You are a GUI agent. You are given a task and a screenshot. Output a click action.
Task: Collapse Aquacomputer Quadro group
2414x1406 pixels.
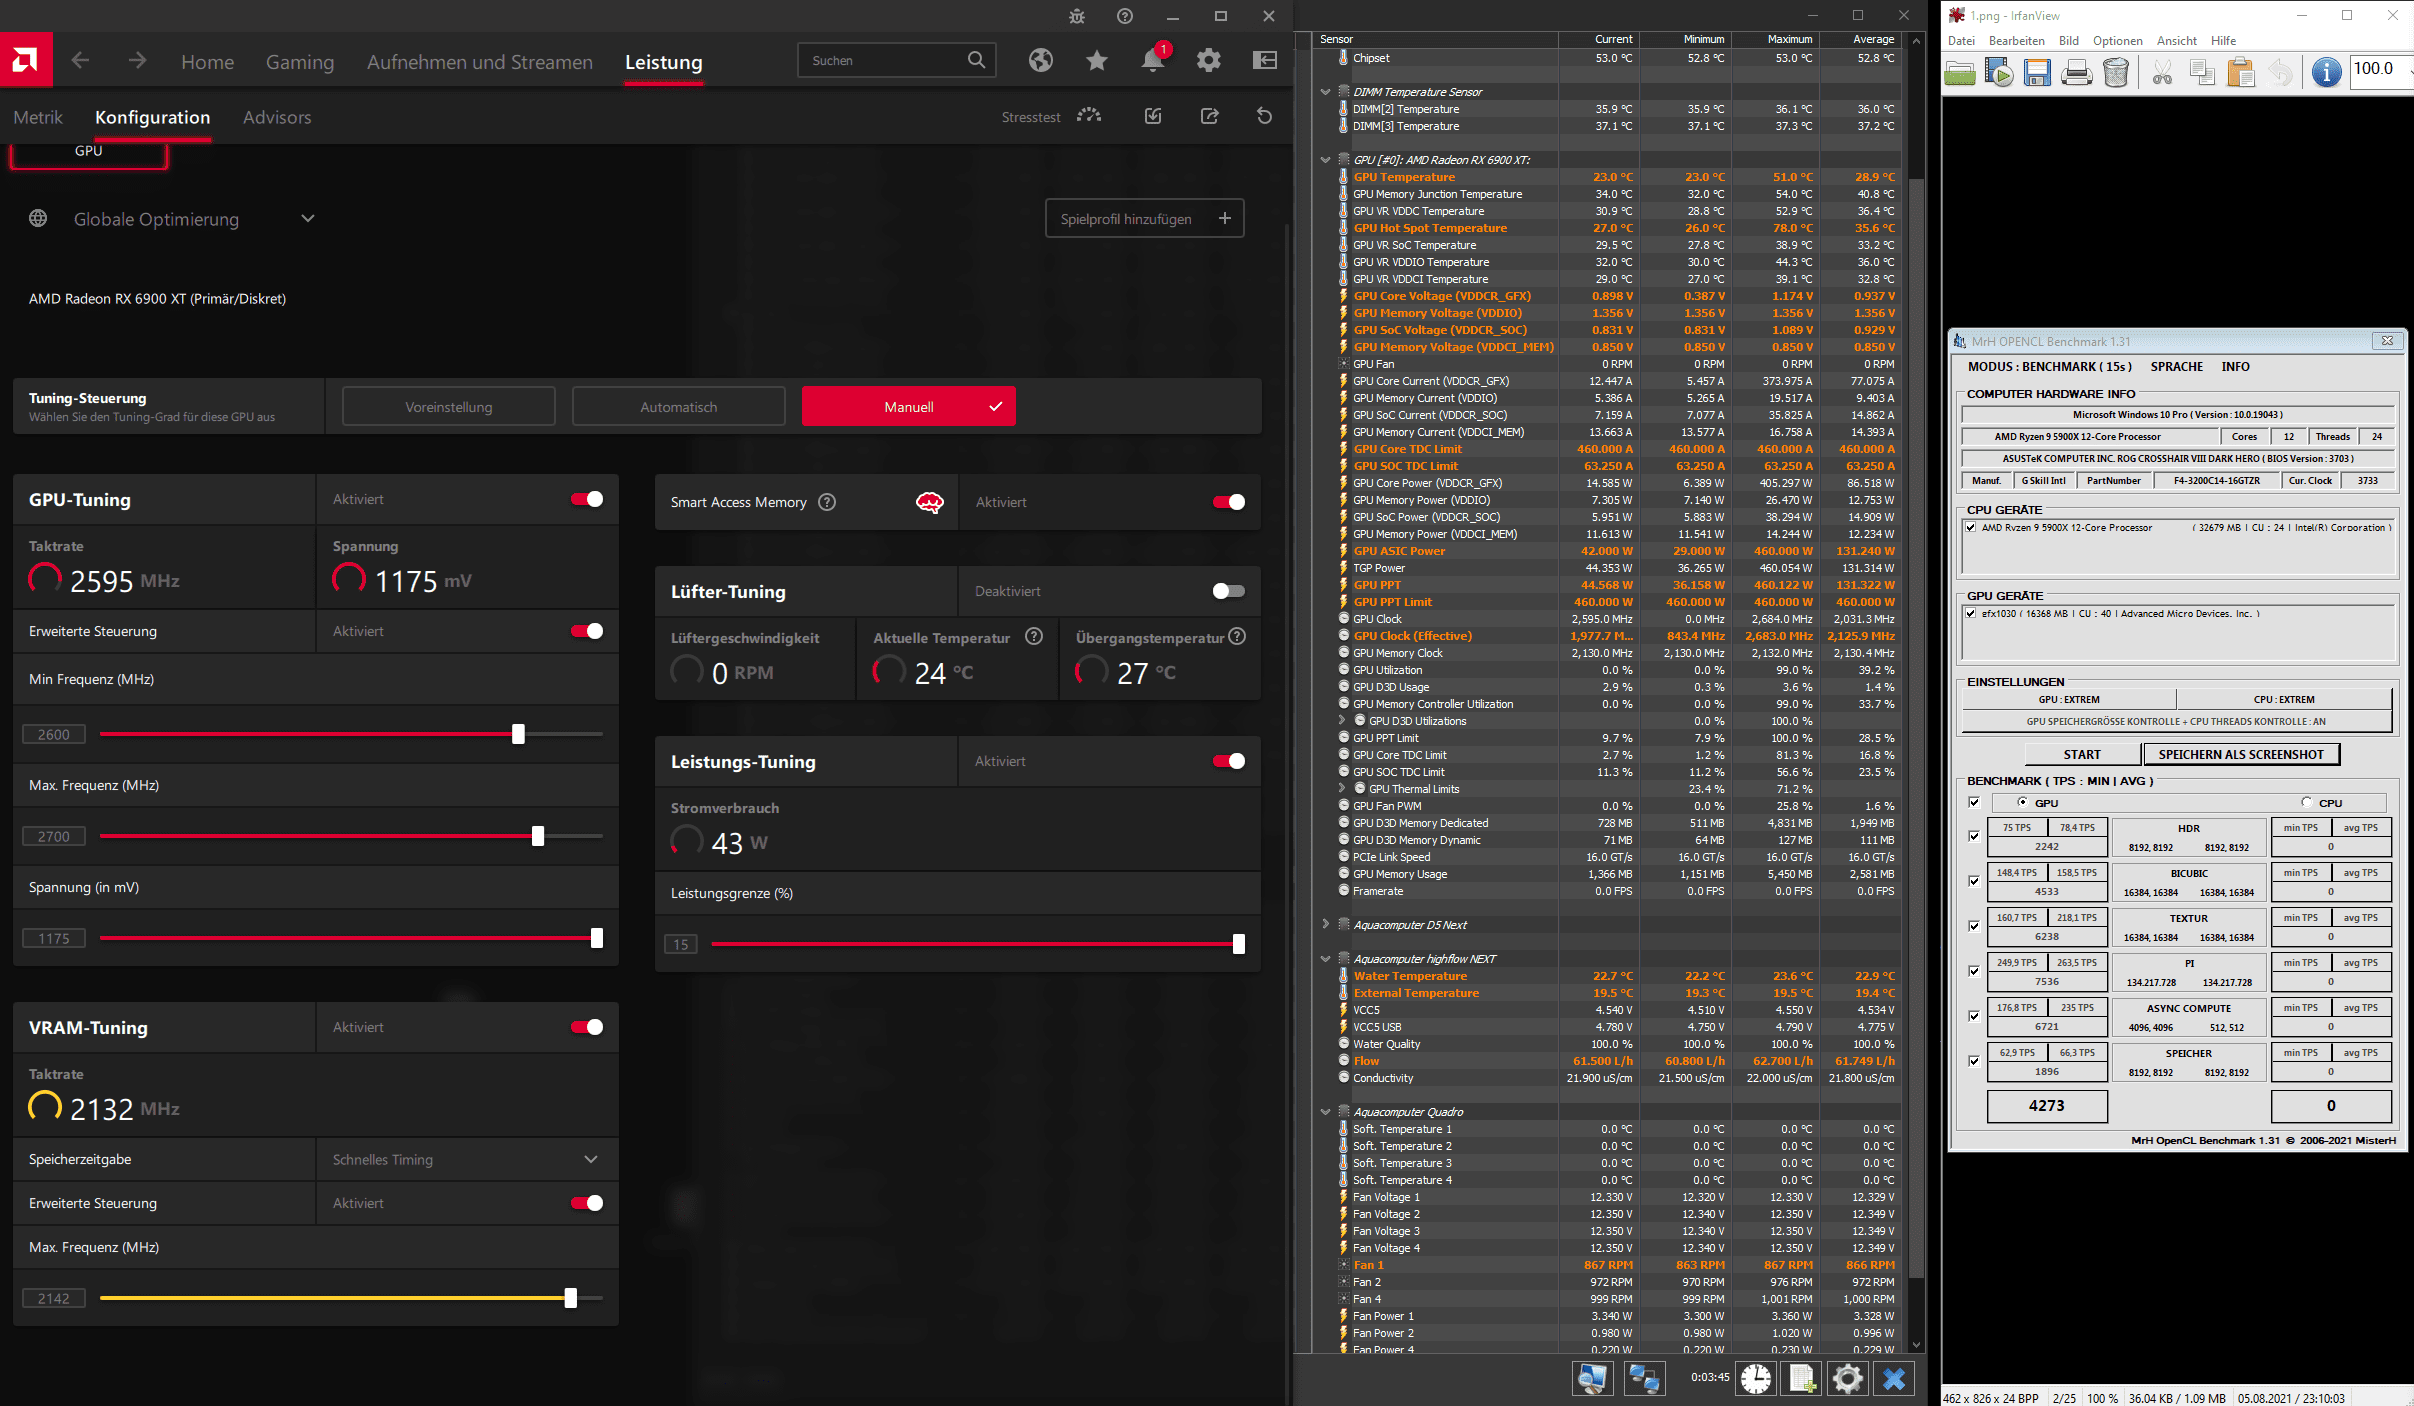[1325, 1112]
